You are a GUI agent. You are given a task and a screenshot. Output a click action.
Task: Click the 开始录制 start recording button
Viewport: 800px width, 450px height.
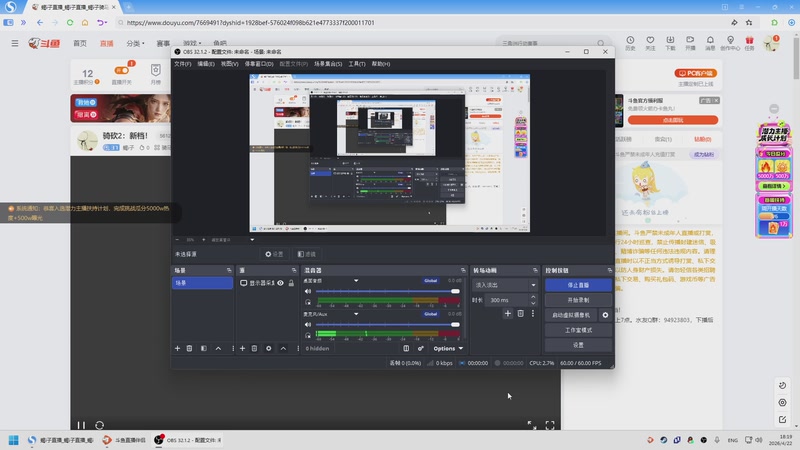pyautogui.click(x=577, y=300)
